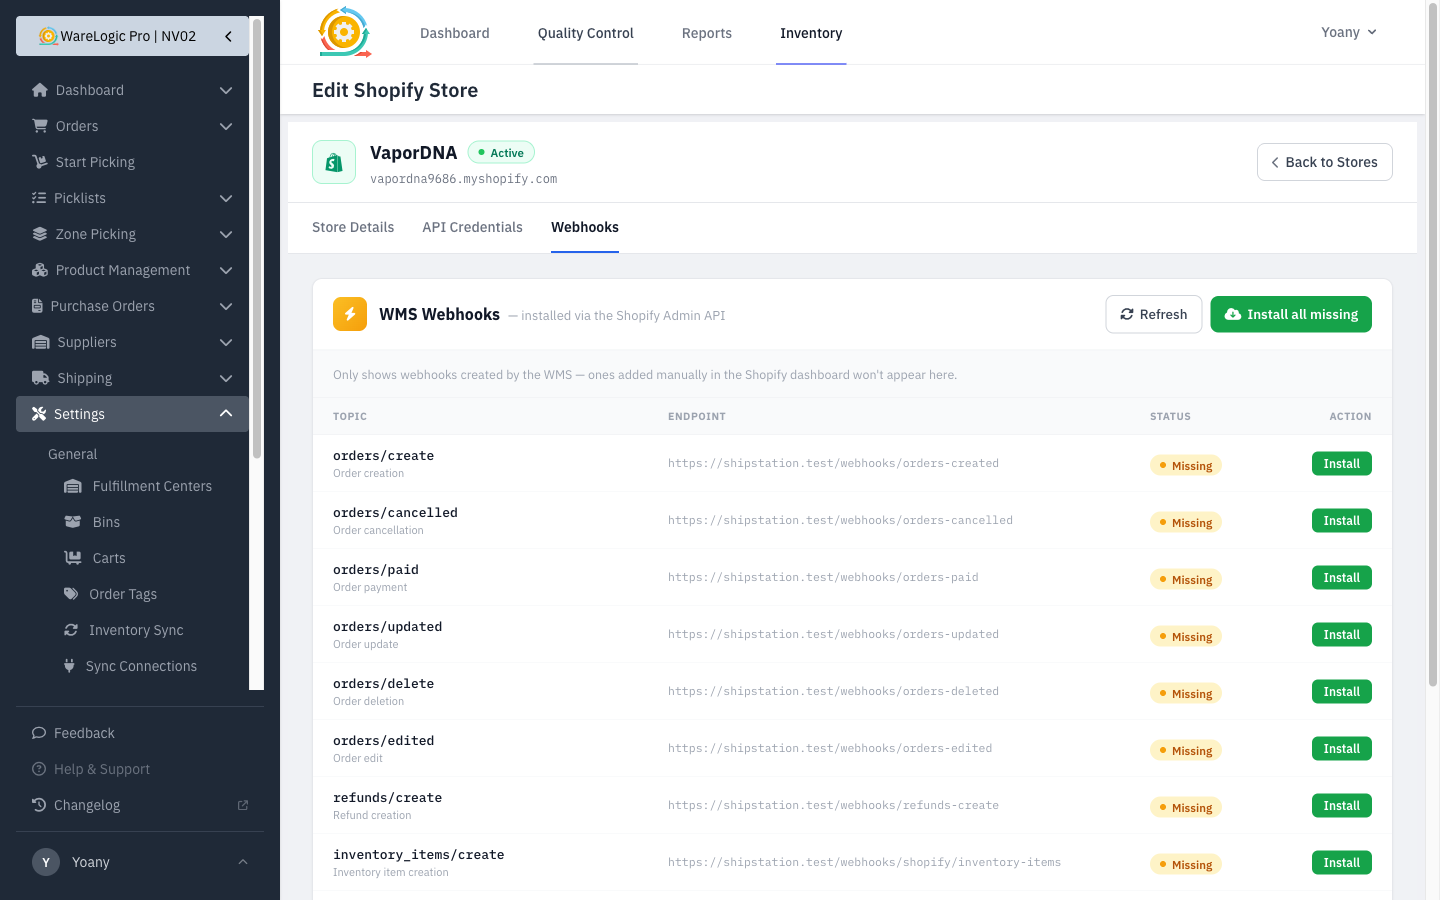Collapse the Settings section chevron
The width and height of the screenshot is (1440, 900).
point(226,414)
